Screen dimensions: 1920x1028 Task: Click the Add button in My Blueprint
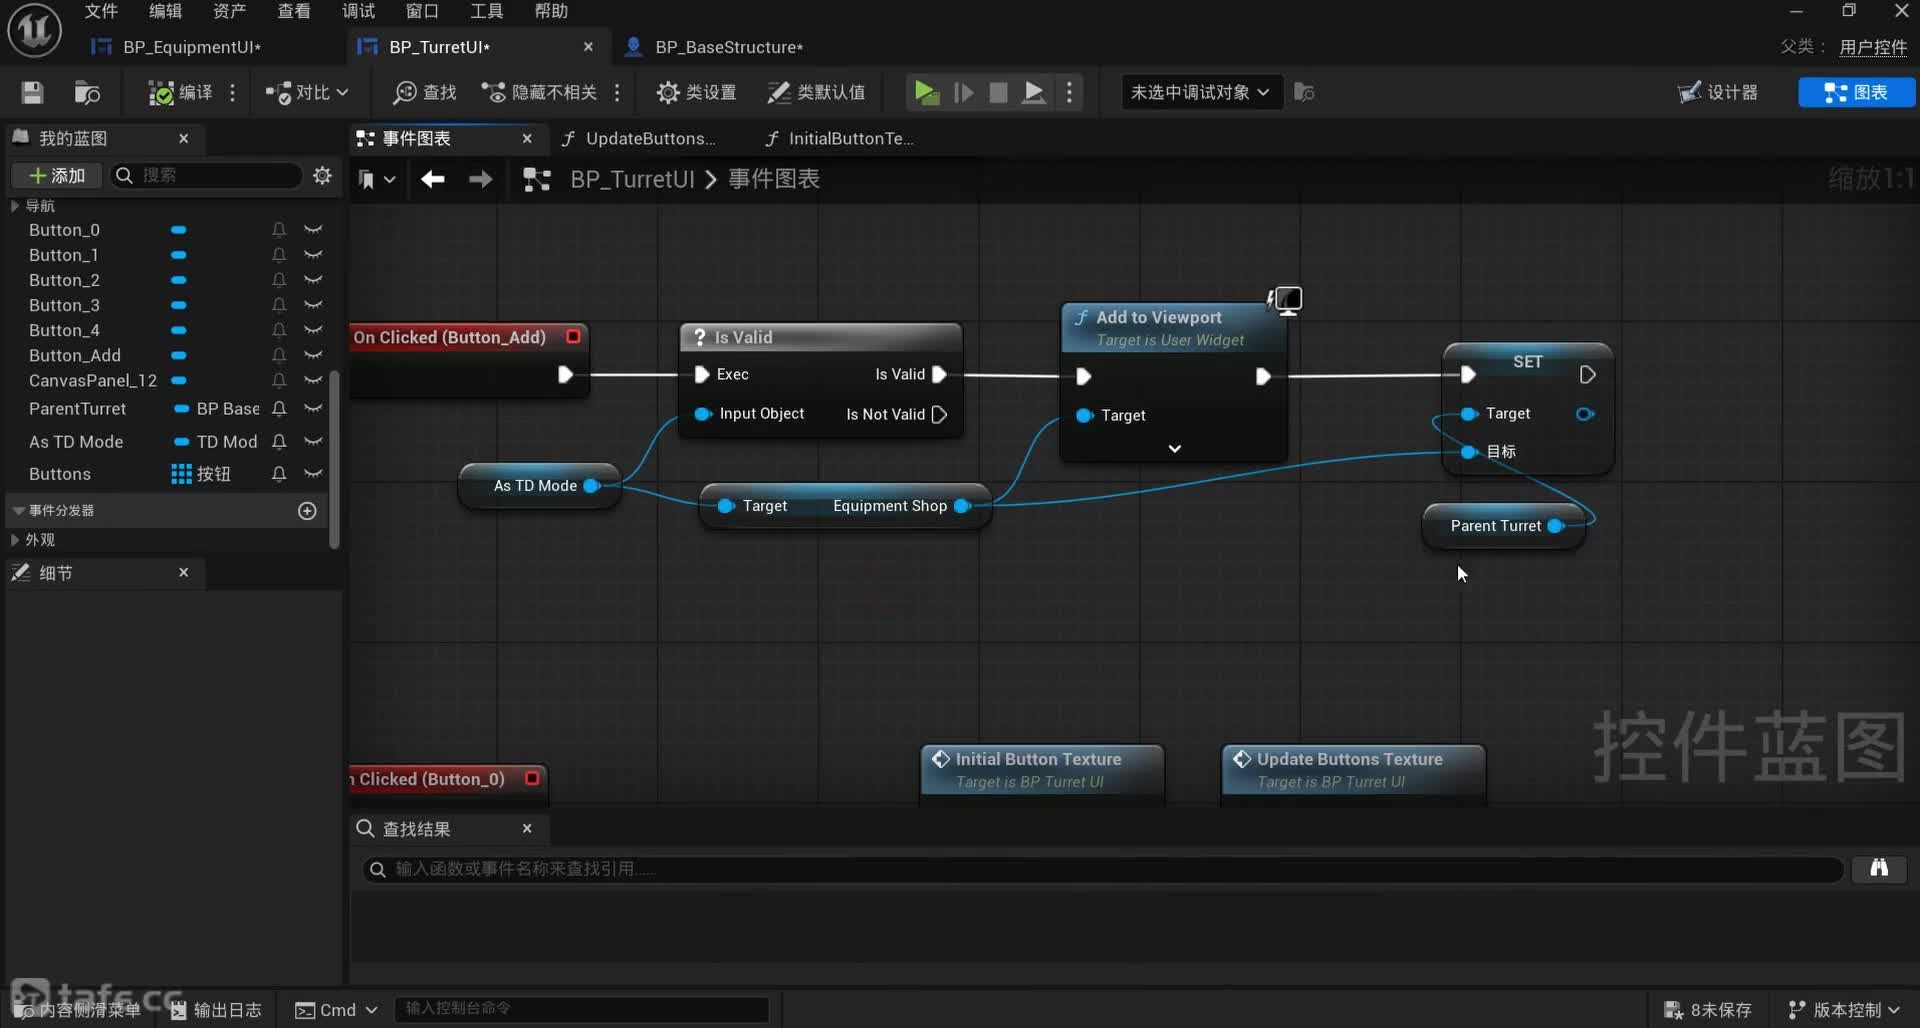tap(57, 176)
